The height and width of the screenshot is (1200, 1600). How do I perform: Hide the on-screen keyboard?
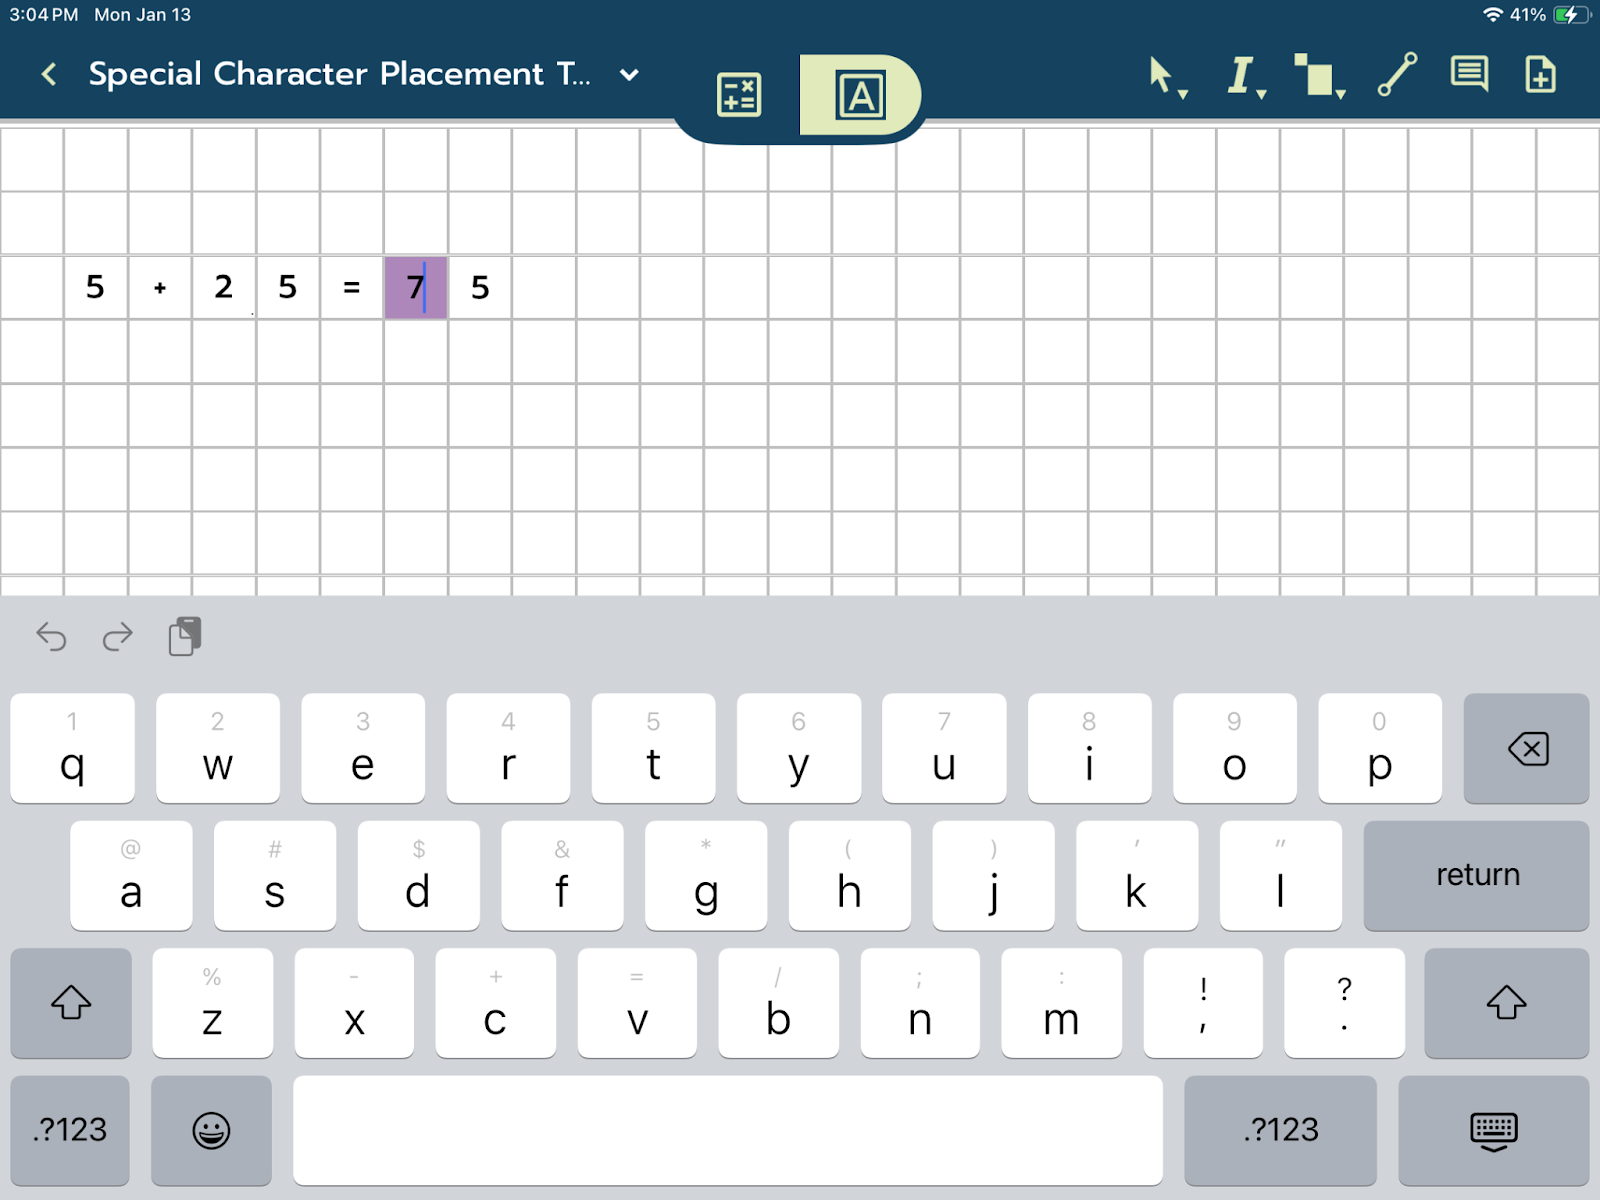click(1493, 1130)
